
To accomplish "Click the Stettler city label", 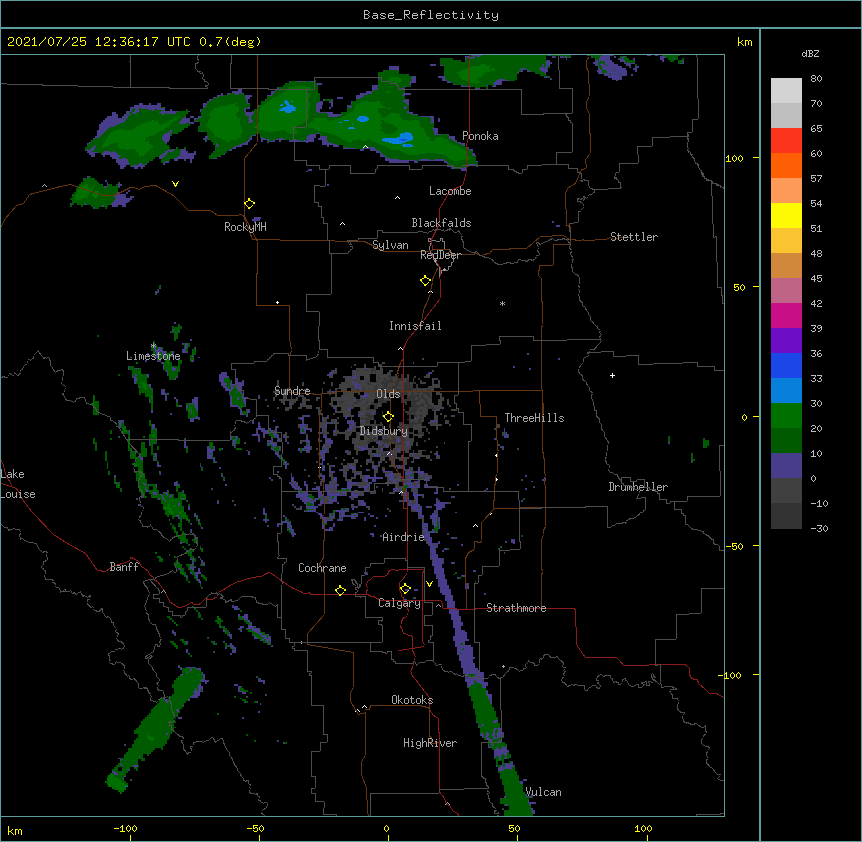I will tap(634, 237).
